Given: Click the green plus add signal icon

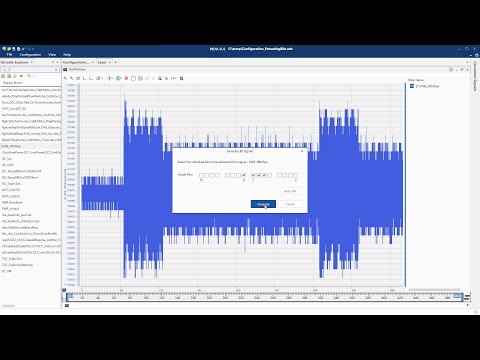Looking at the screenshot, I should click(166, 78).
